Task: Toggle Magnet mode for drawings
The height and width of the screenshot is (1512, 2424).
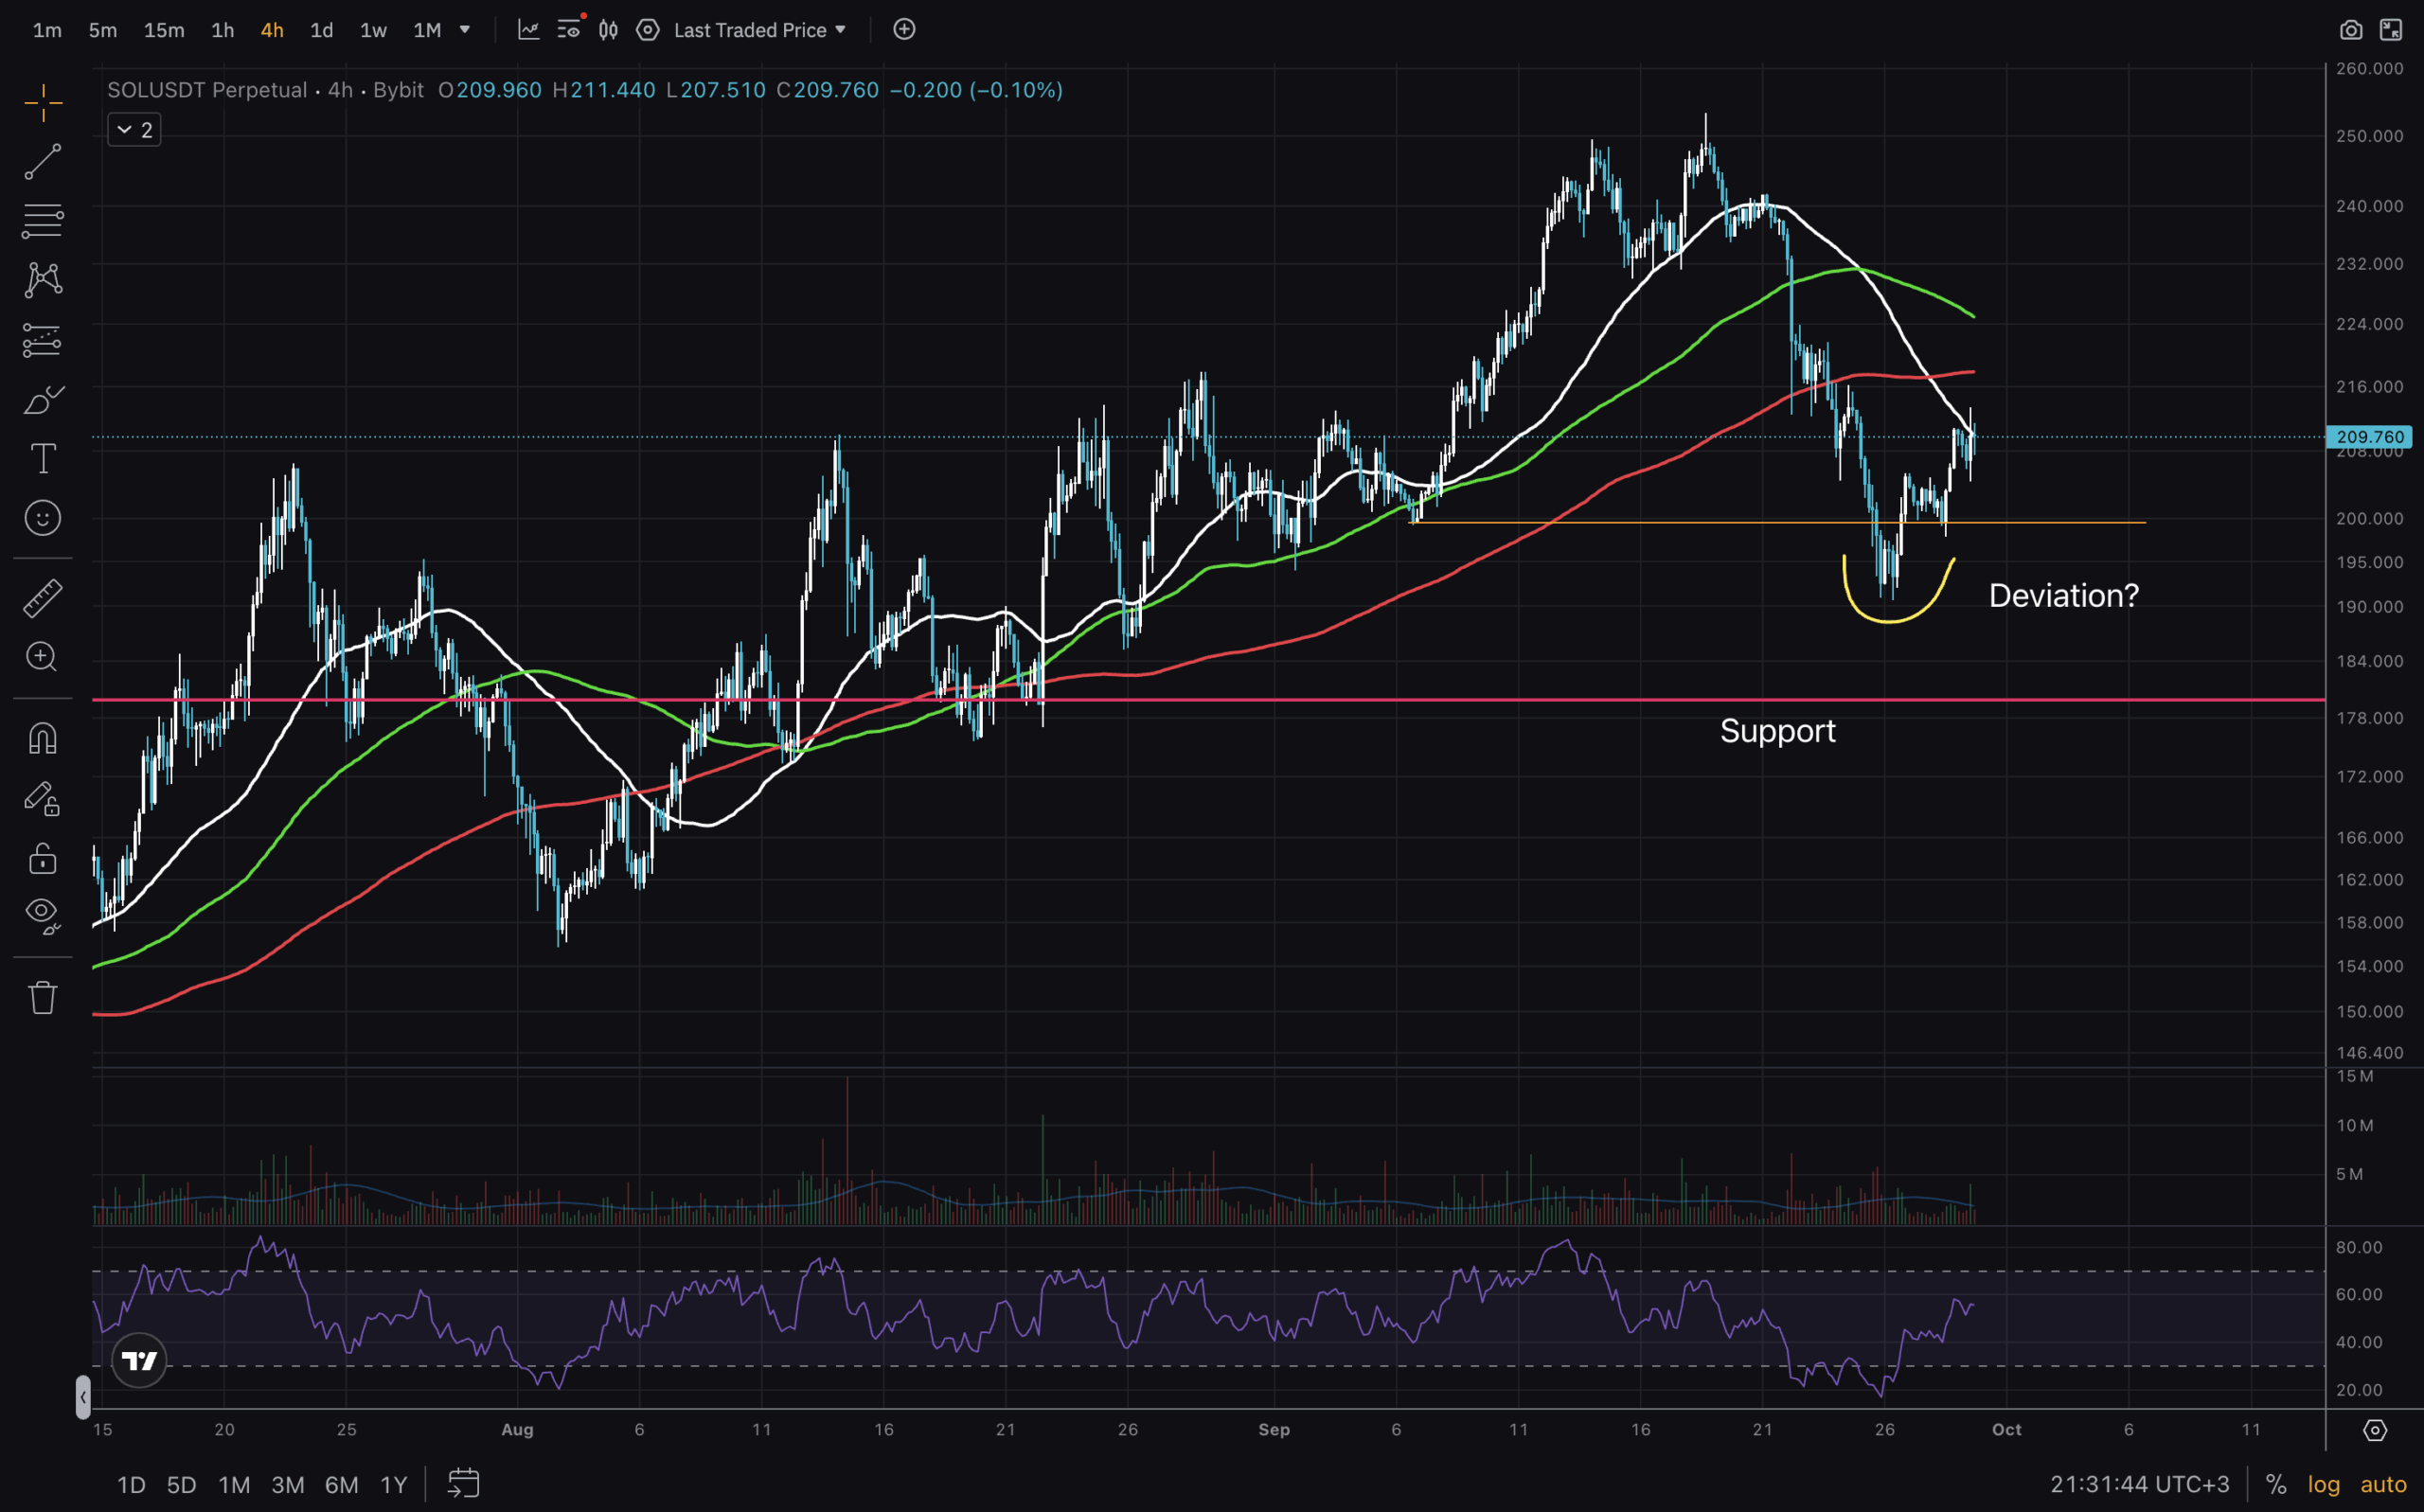Action: click(42, 739)
